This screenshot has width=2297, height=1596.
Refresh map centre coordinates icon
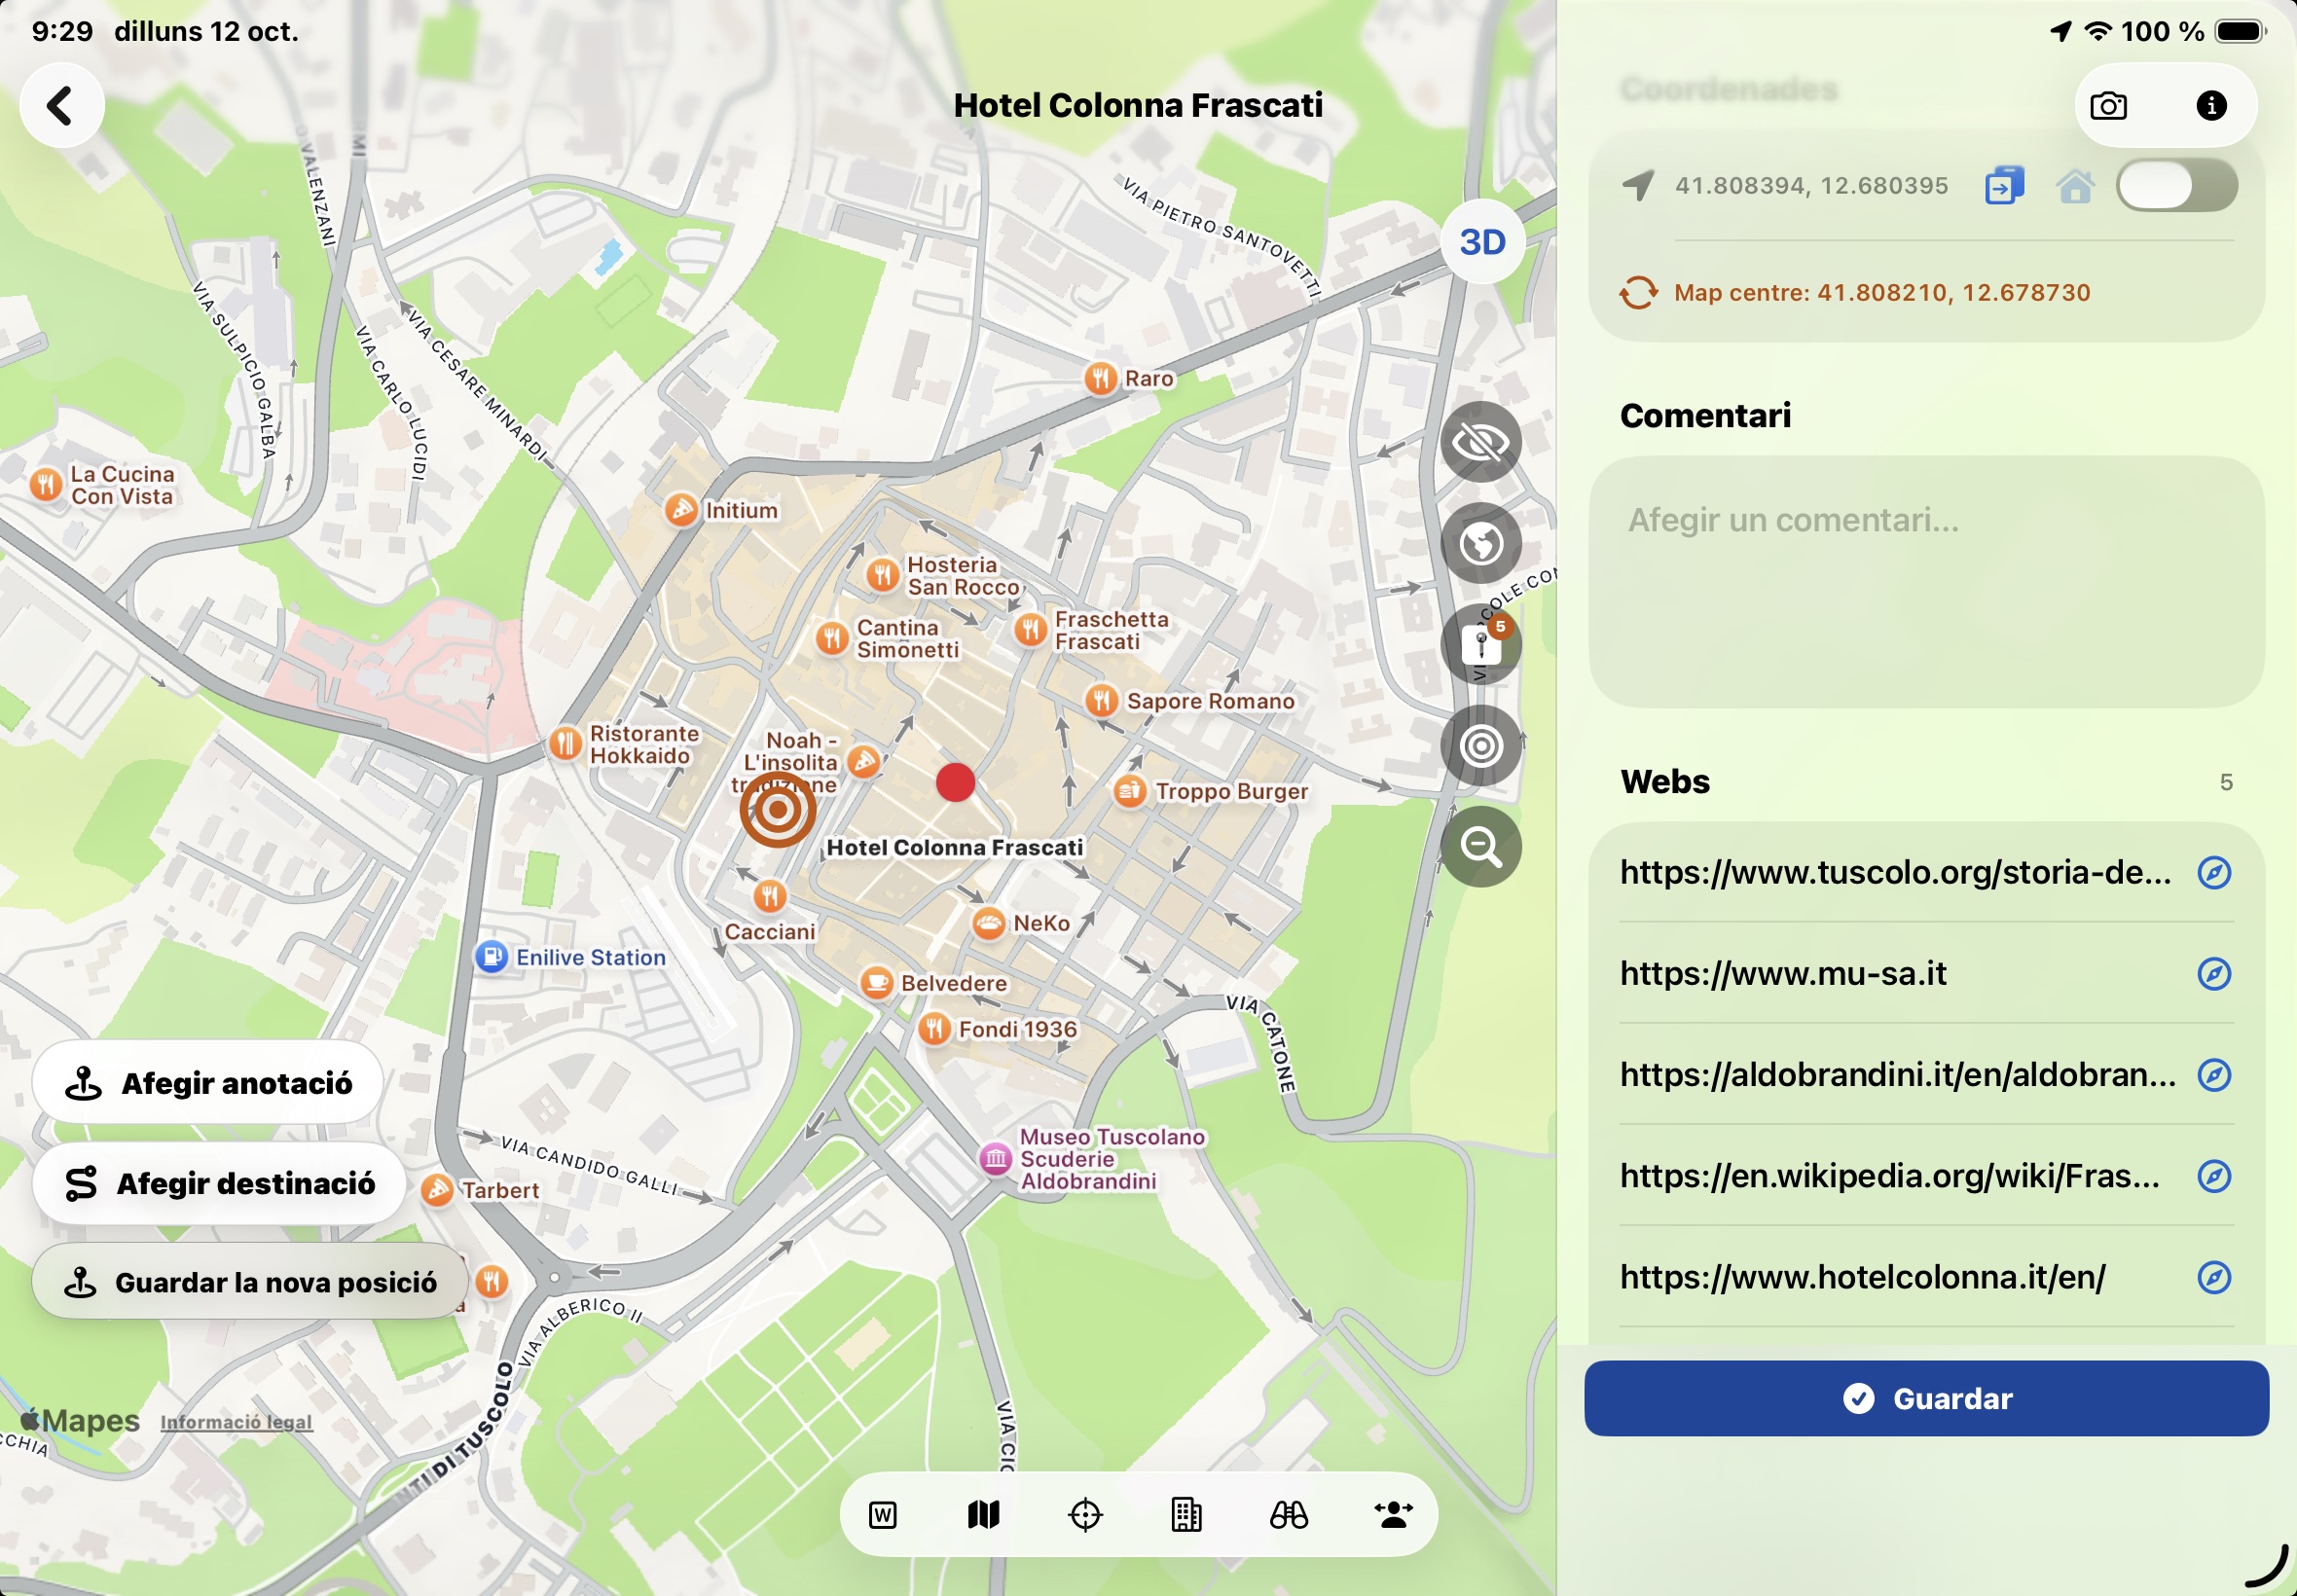1638,293
